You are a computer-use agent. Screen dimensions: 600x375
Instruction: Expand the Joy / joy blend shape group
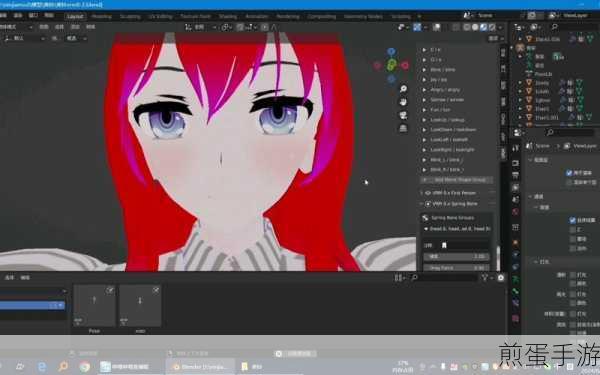pyautogui.click(x=424, y=80)
